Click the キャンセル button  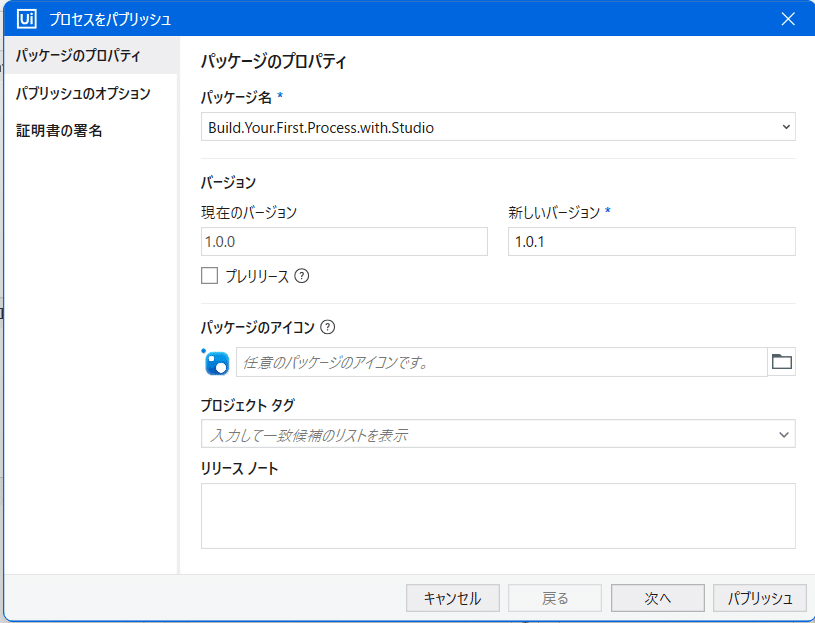[x=453, y=598]
